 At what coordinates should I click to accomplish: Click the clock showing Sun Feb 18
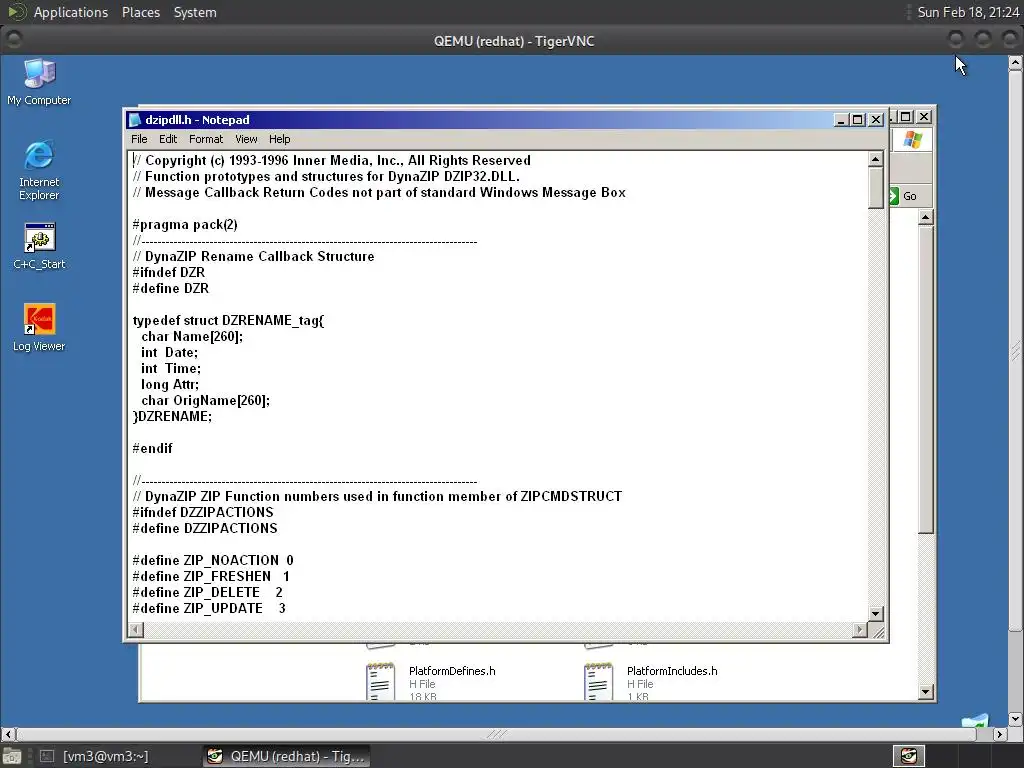[x=968, y=12]
